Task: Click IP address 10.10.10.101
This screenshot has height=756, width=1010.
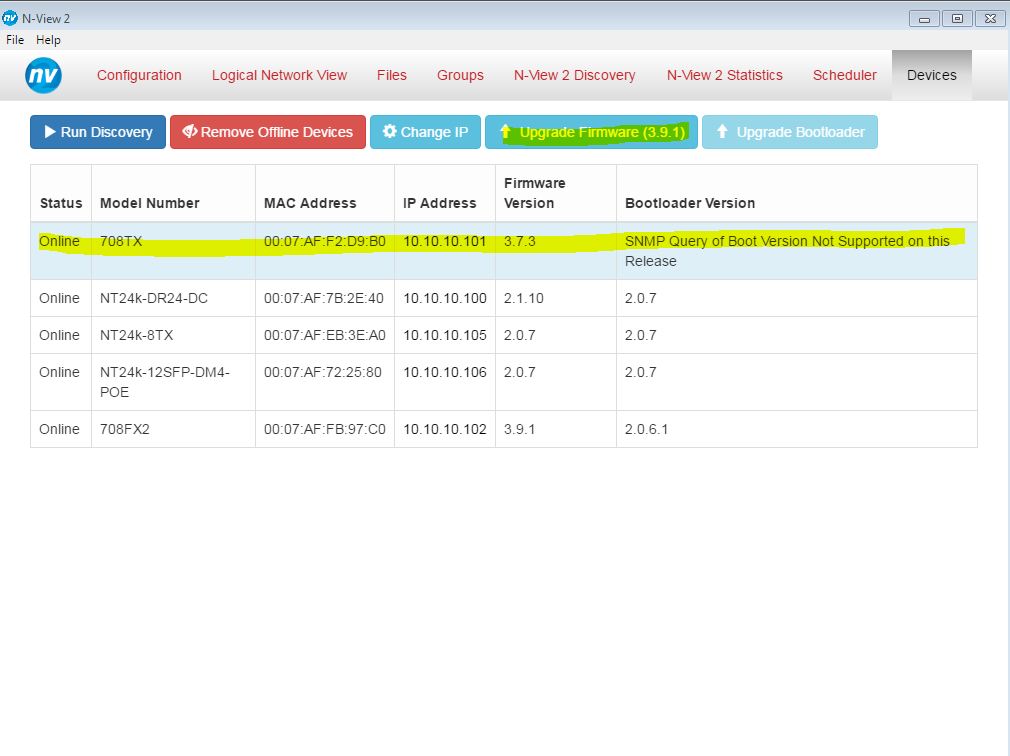Action: (444, 241)
